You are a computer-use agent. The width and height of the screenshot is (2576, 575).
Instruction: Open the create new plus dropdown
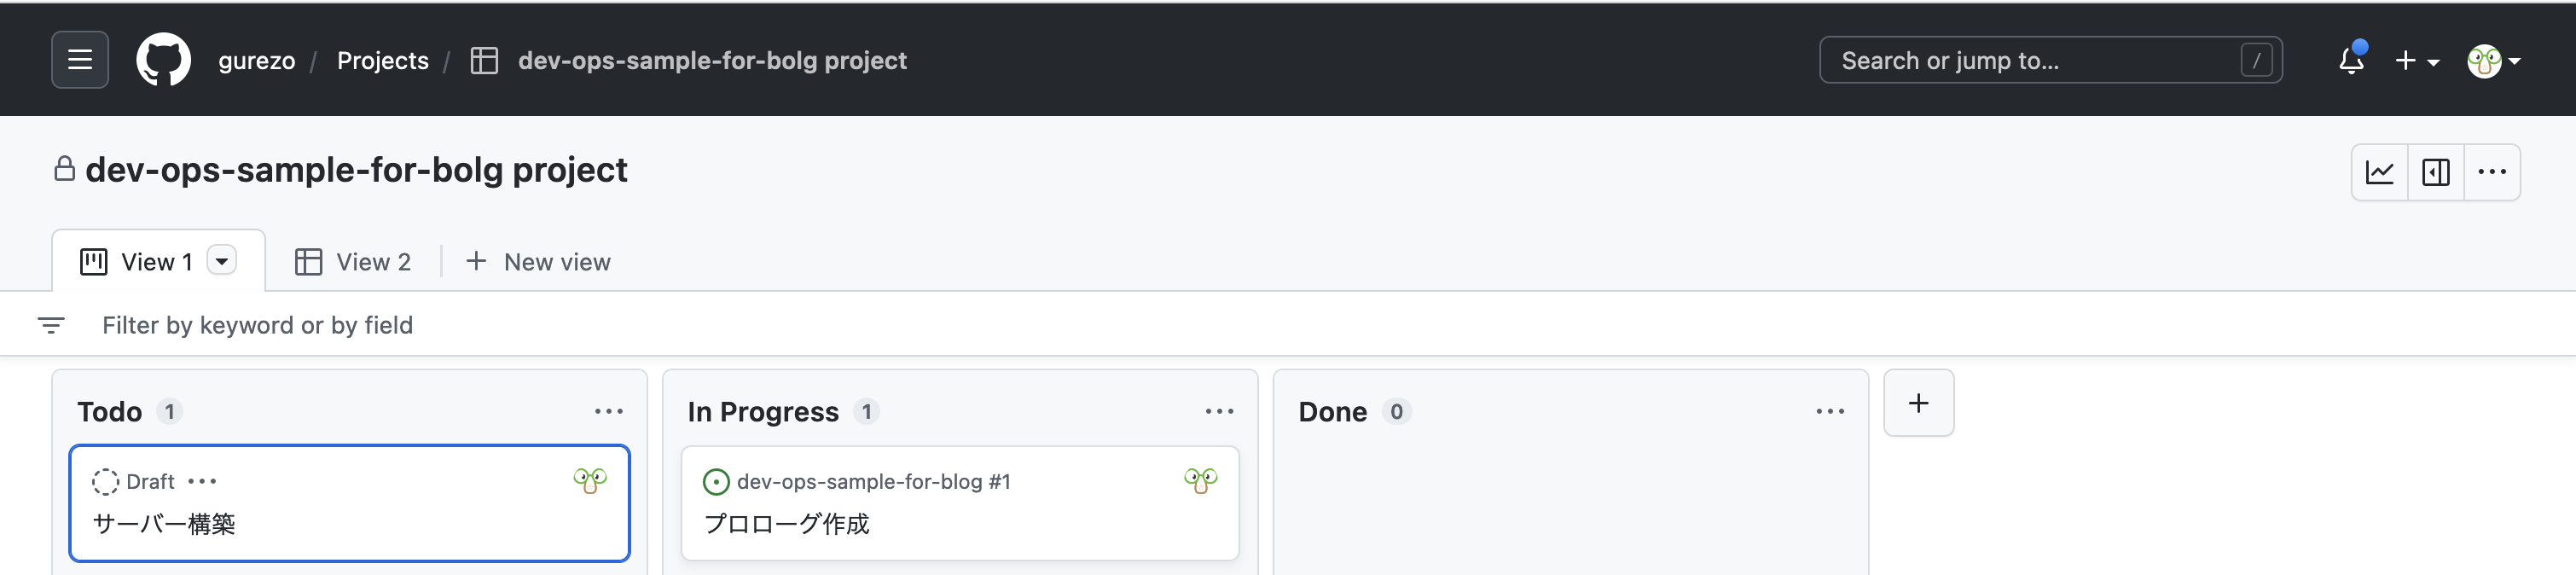(x=2416, y=61)
